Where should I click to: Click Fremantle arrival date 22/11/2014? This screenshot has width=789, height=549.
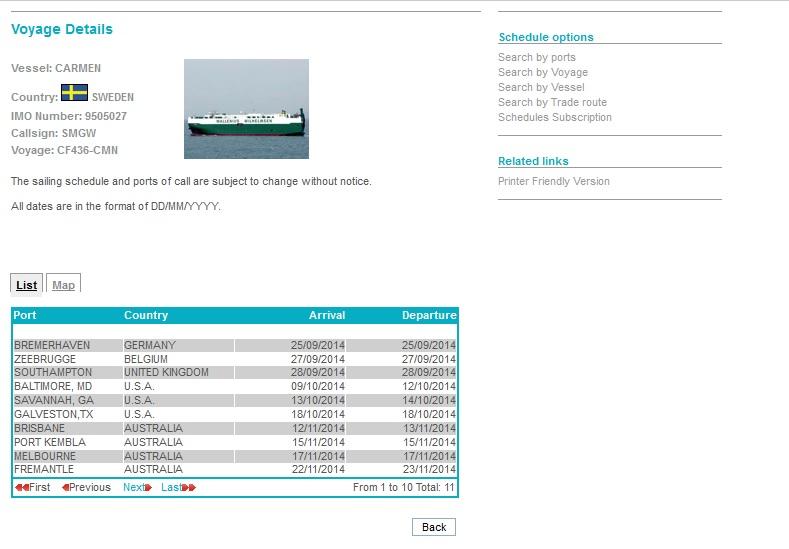tap(318, 469)
